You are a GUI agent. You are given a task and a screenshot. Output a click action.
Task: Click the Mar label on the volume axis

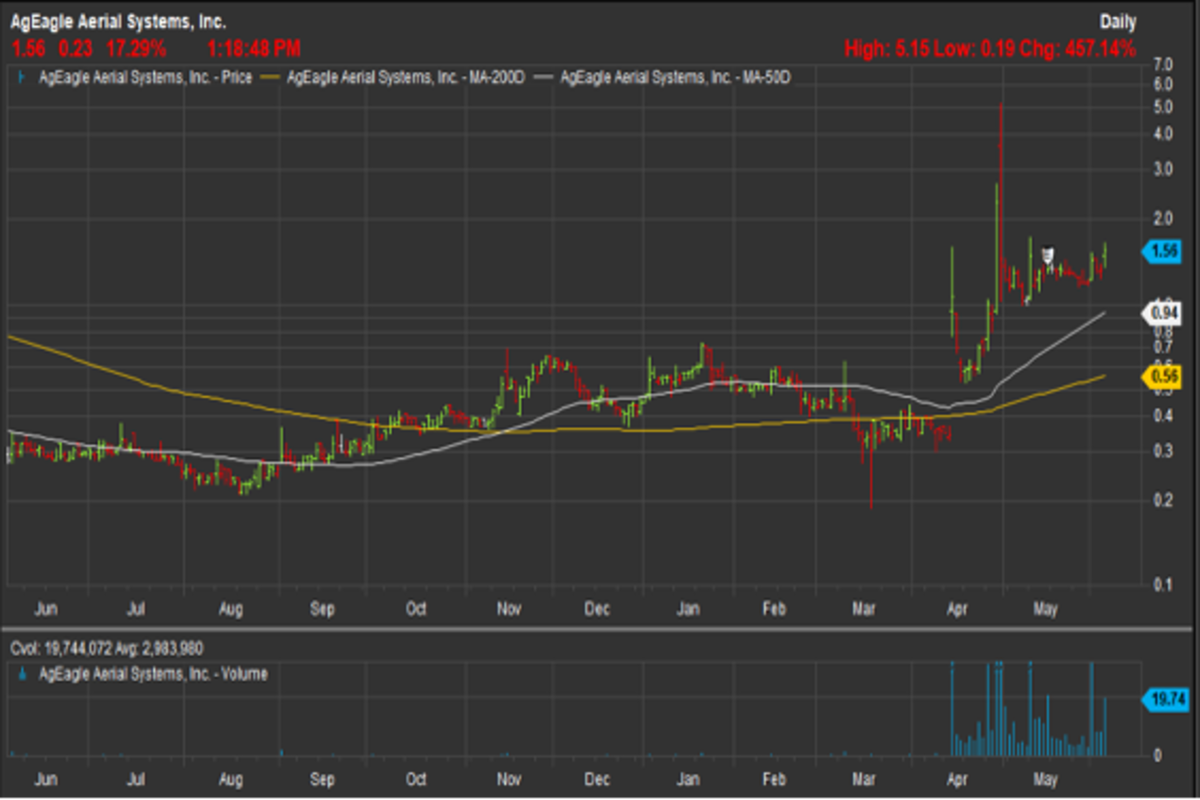[862, 777]
